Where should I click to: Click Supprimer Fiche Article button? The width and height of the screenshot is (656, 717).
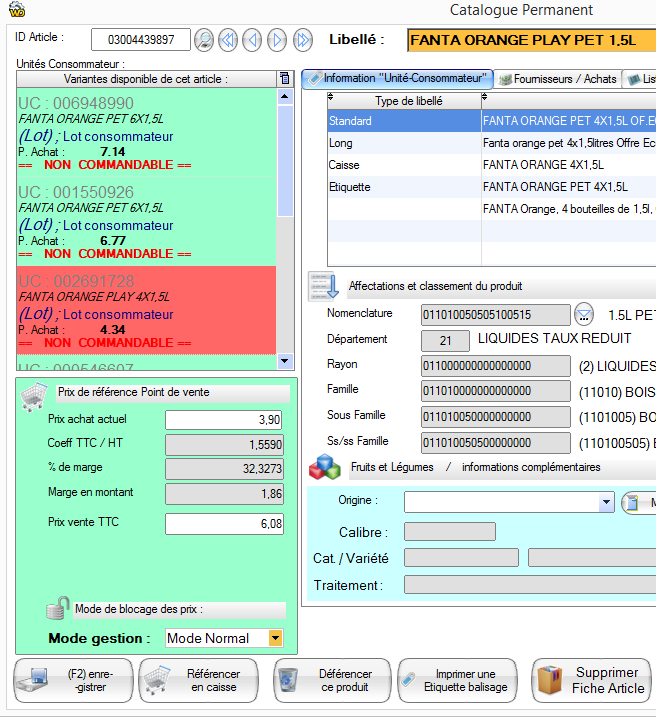pyautogui.click(x=593, y=681)
